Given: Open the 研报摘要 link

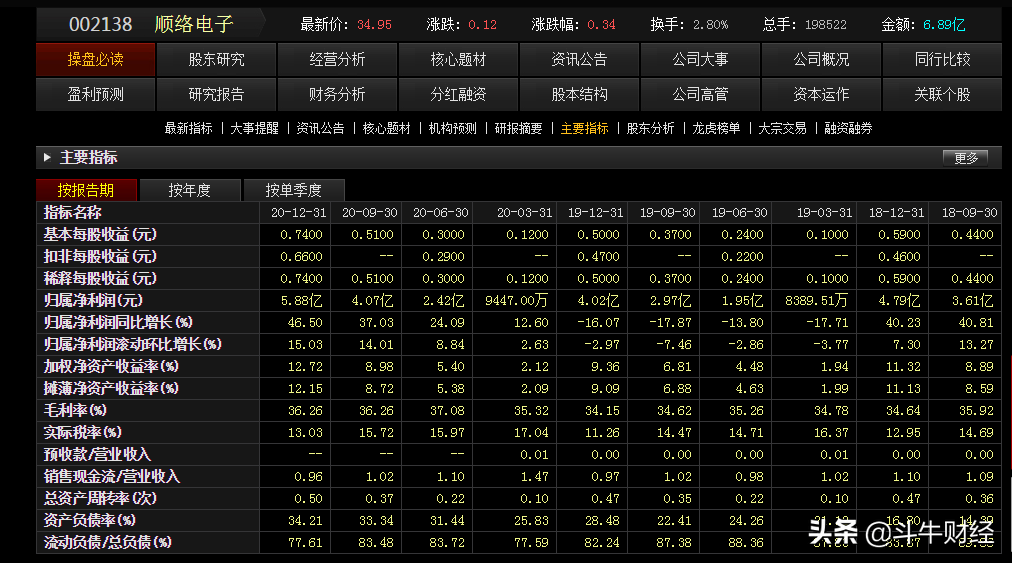Looking at the screenshot, I should click(x=518, y=128).
